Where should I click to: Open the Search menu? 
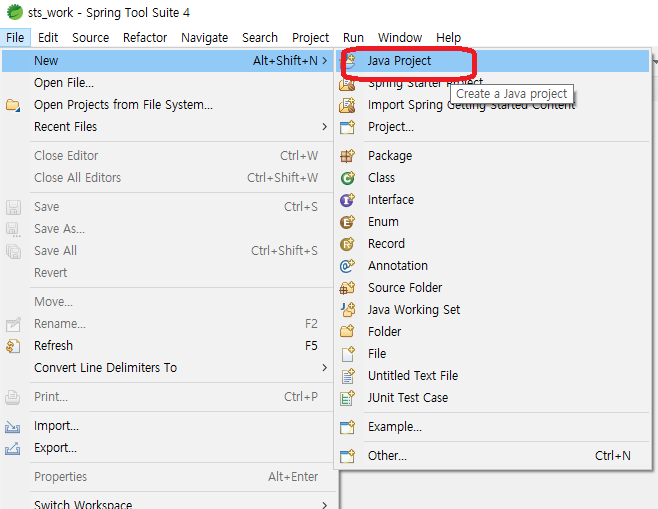(260, 38)
